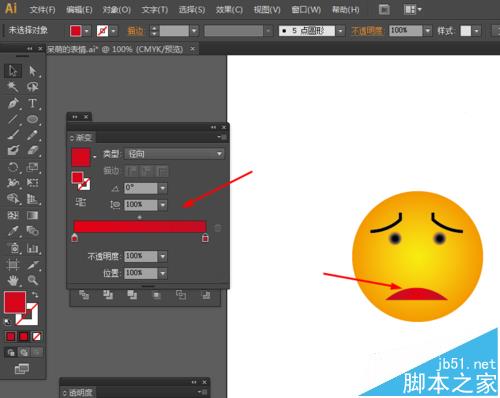Select the Pen tool
The height and width of the screenshot is (398, 500).
point(13,103)
